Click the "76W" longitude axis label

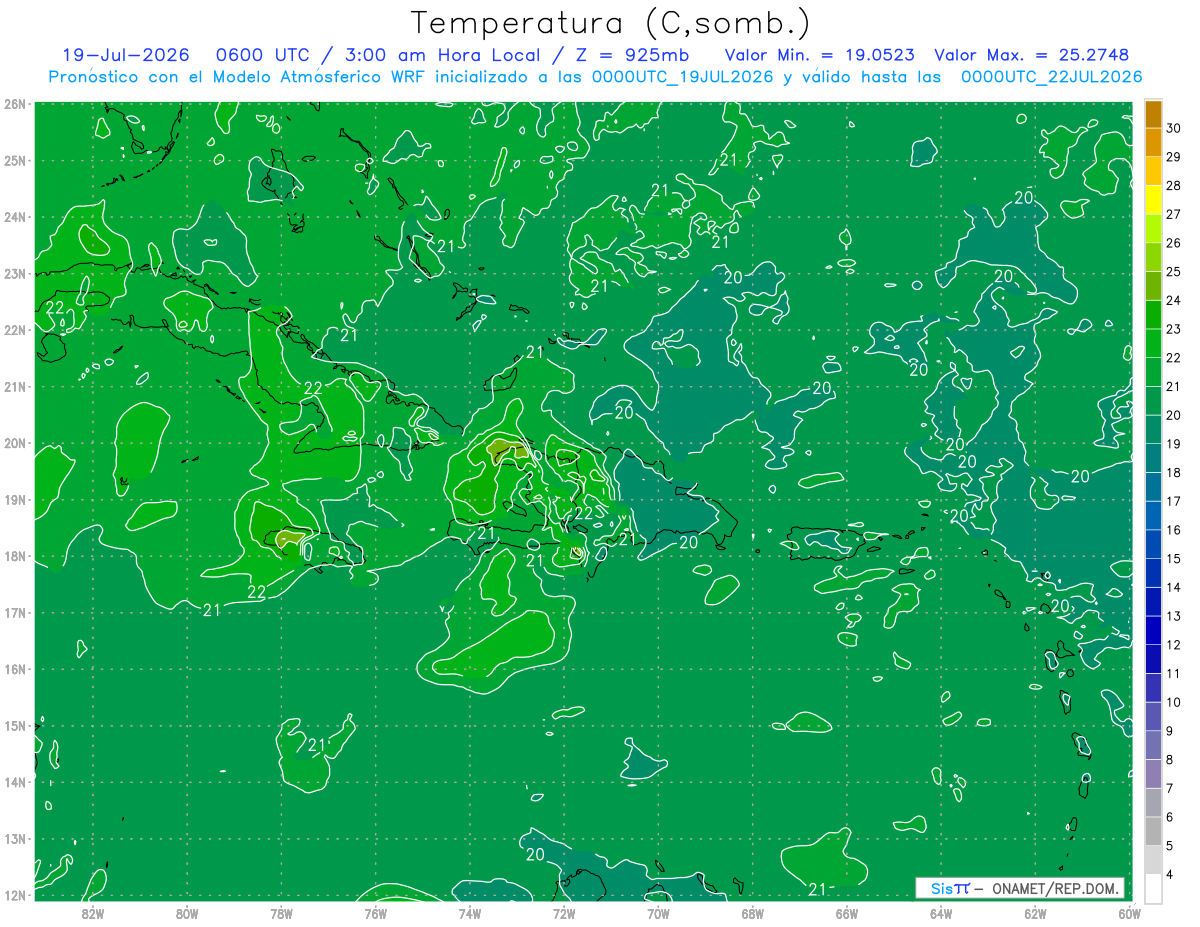point(375,913)
